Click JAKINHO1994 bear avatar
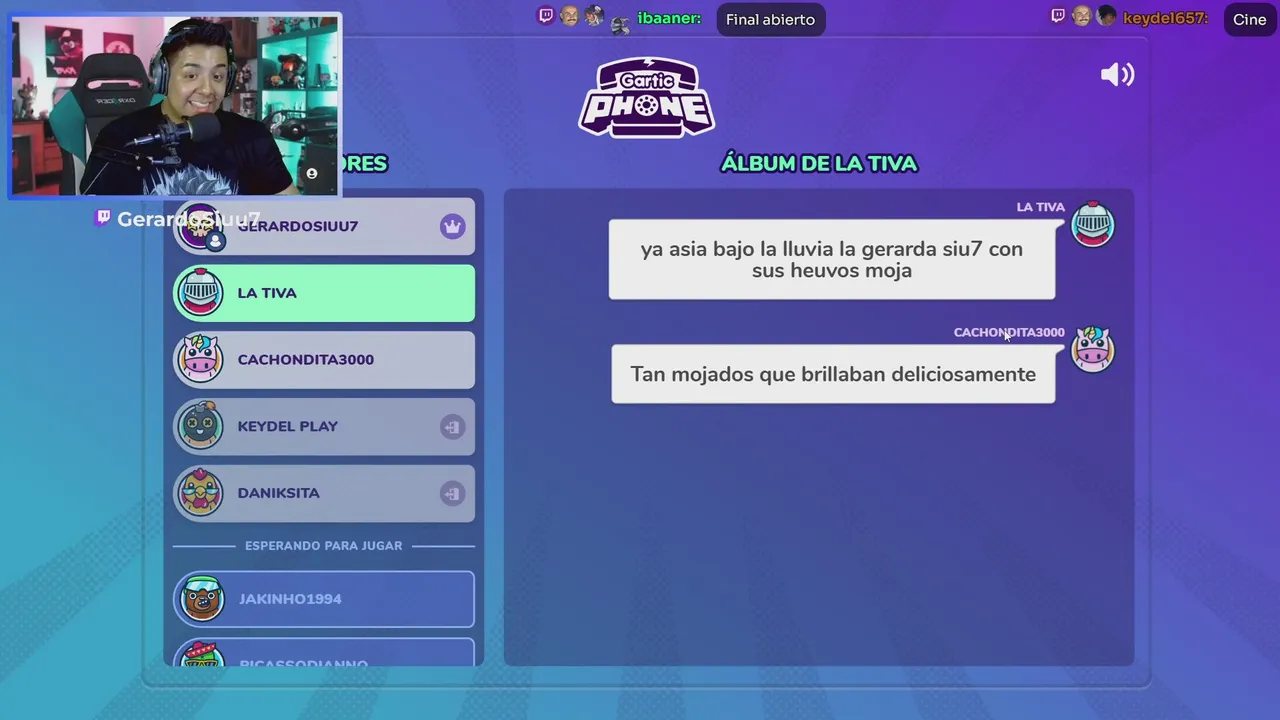Image resolution: width=1280 pixels, height=720 pixels. coord(201,599)
